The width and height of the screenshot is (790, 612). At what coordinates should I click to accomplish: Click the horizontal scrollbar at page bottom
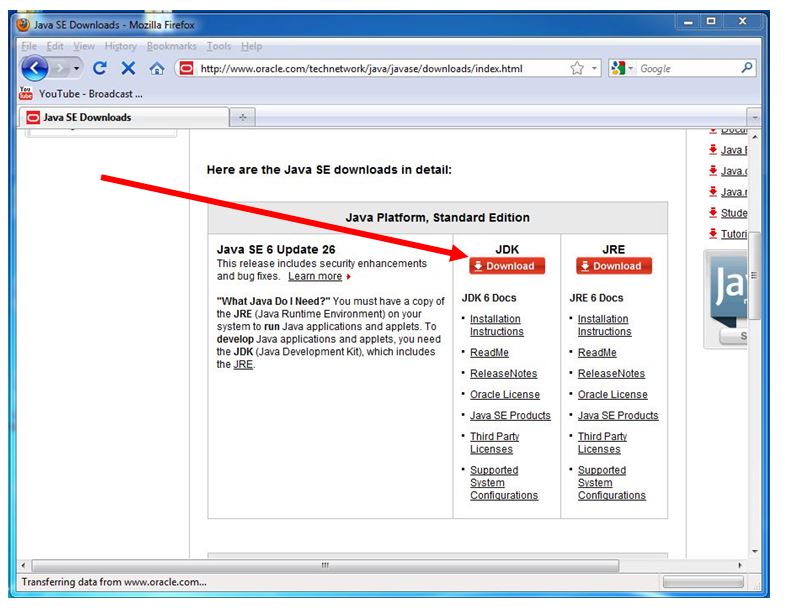click(x=323, y=565)
